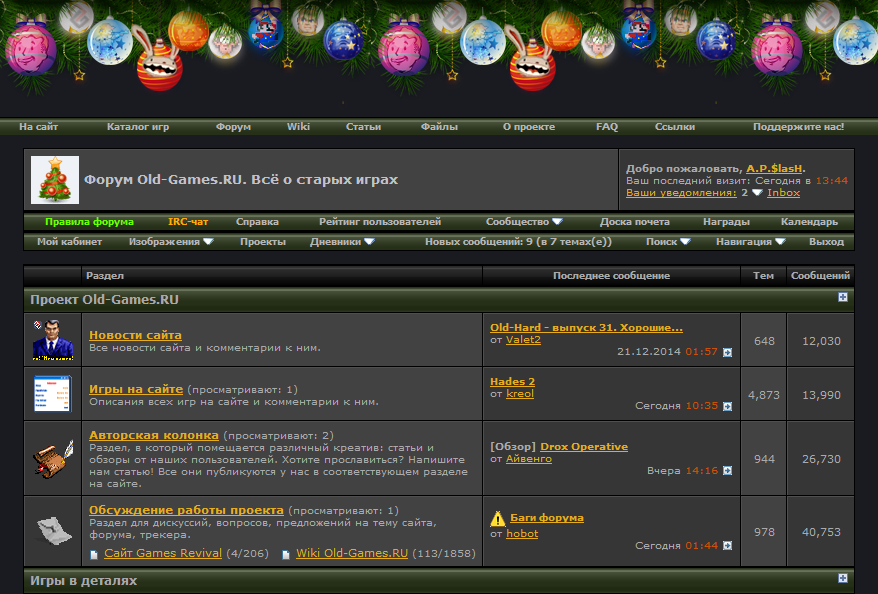The height and width of the screenshot is (594, 878).
Task: Click the page icon before Сайт Games Revival
Action: tap(94, 554)
